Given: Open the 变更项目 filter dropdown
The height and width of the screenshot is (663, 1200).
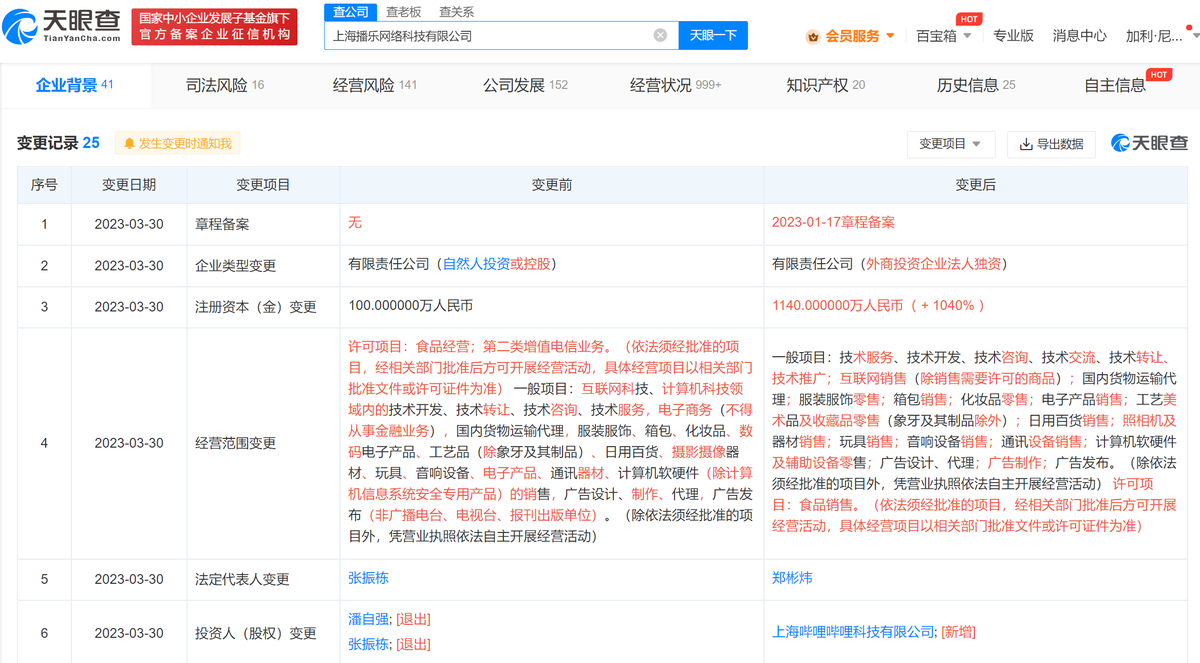Looking at the screenshot, I should [x=950, y=144].
